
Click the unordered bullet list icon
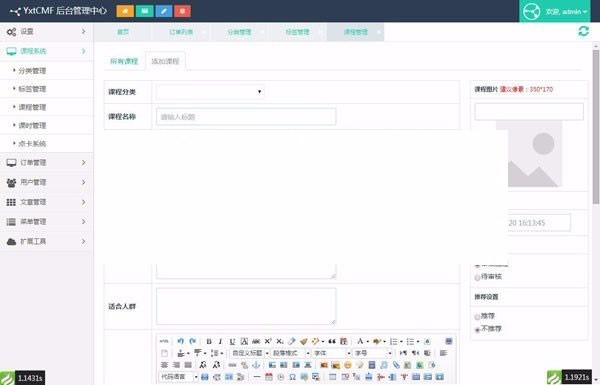pos(410,341)
